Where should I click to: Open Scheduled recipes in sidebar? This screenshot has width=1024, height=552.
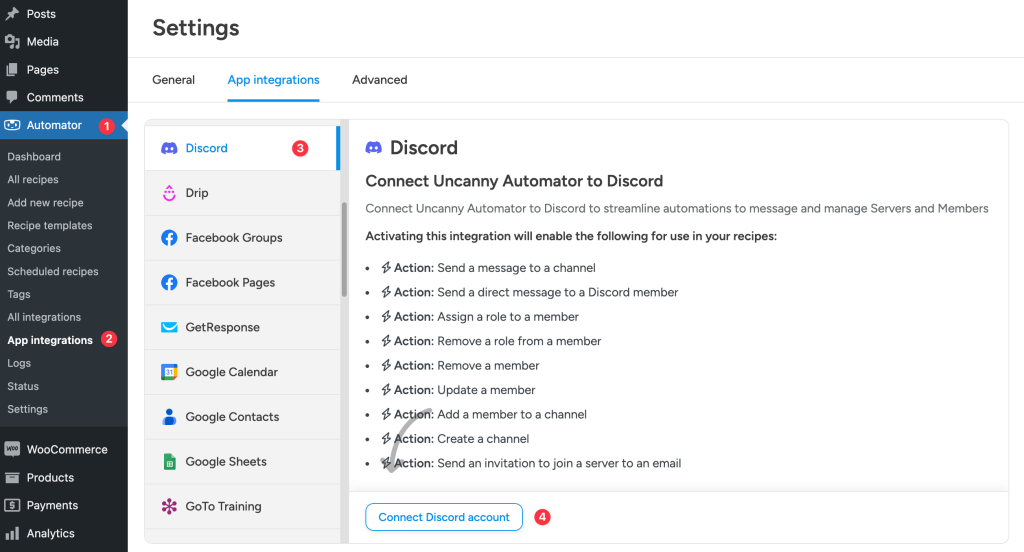pyautogui.click(x=53, y=271)
